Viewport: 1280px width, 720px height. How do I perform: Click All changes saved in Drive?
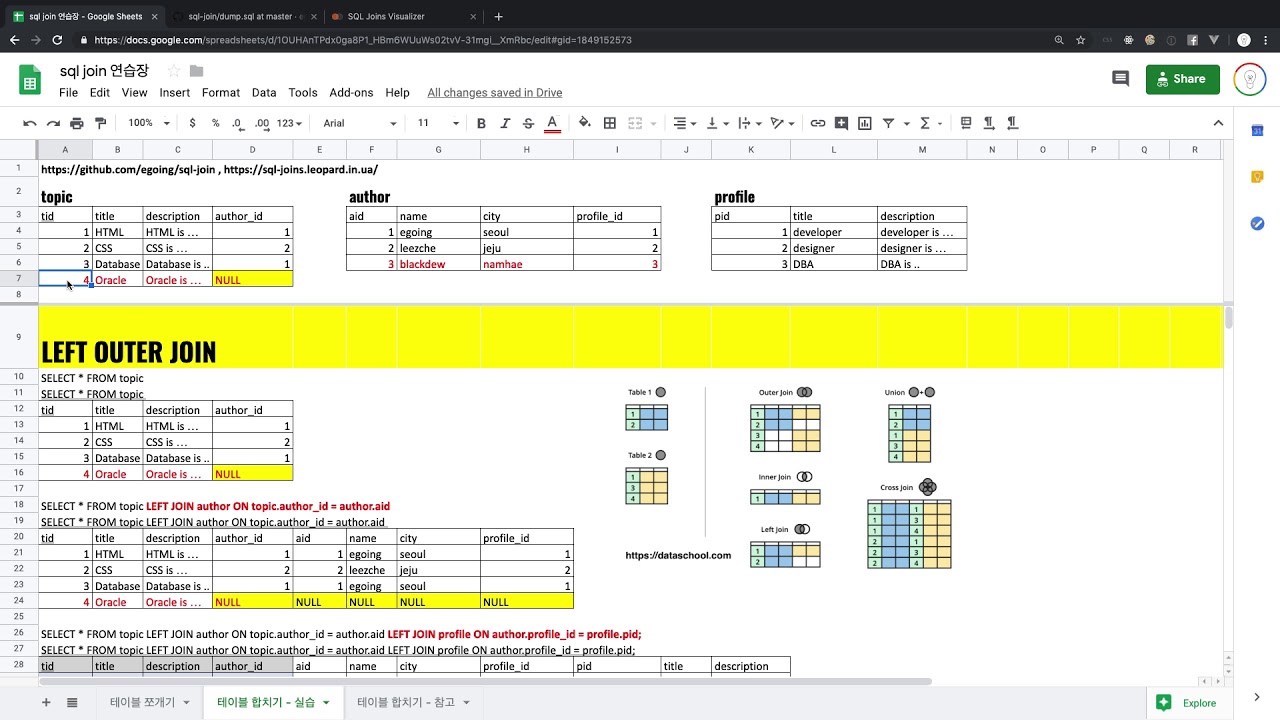click(x=494, y=92)
